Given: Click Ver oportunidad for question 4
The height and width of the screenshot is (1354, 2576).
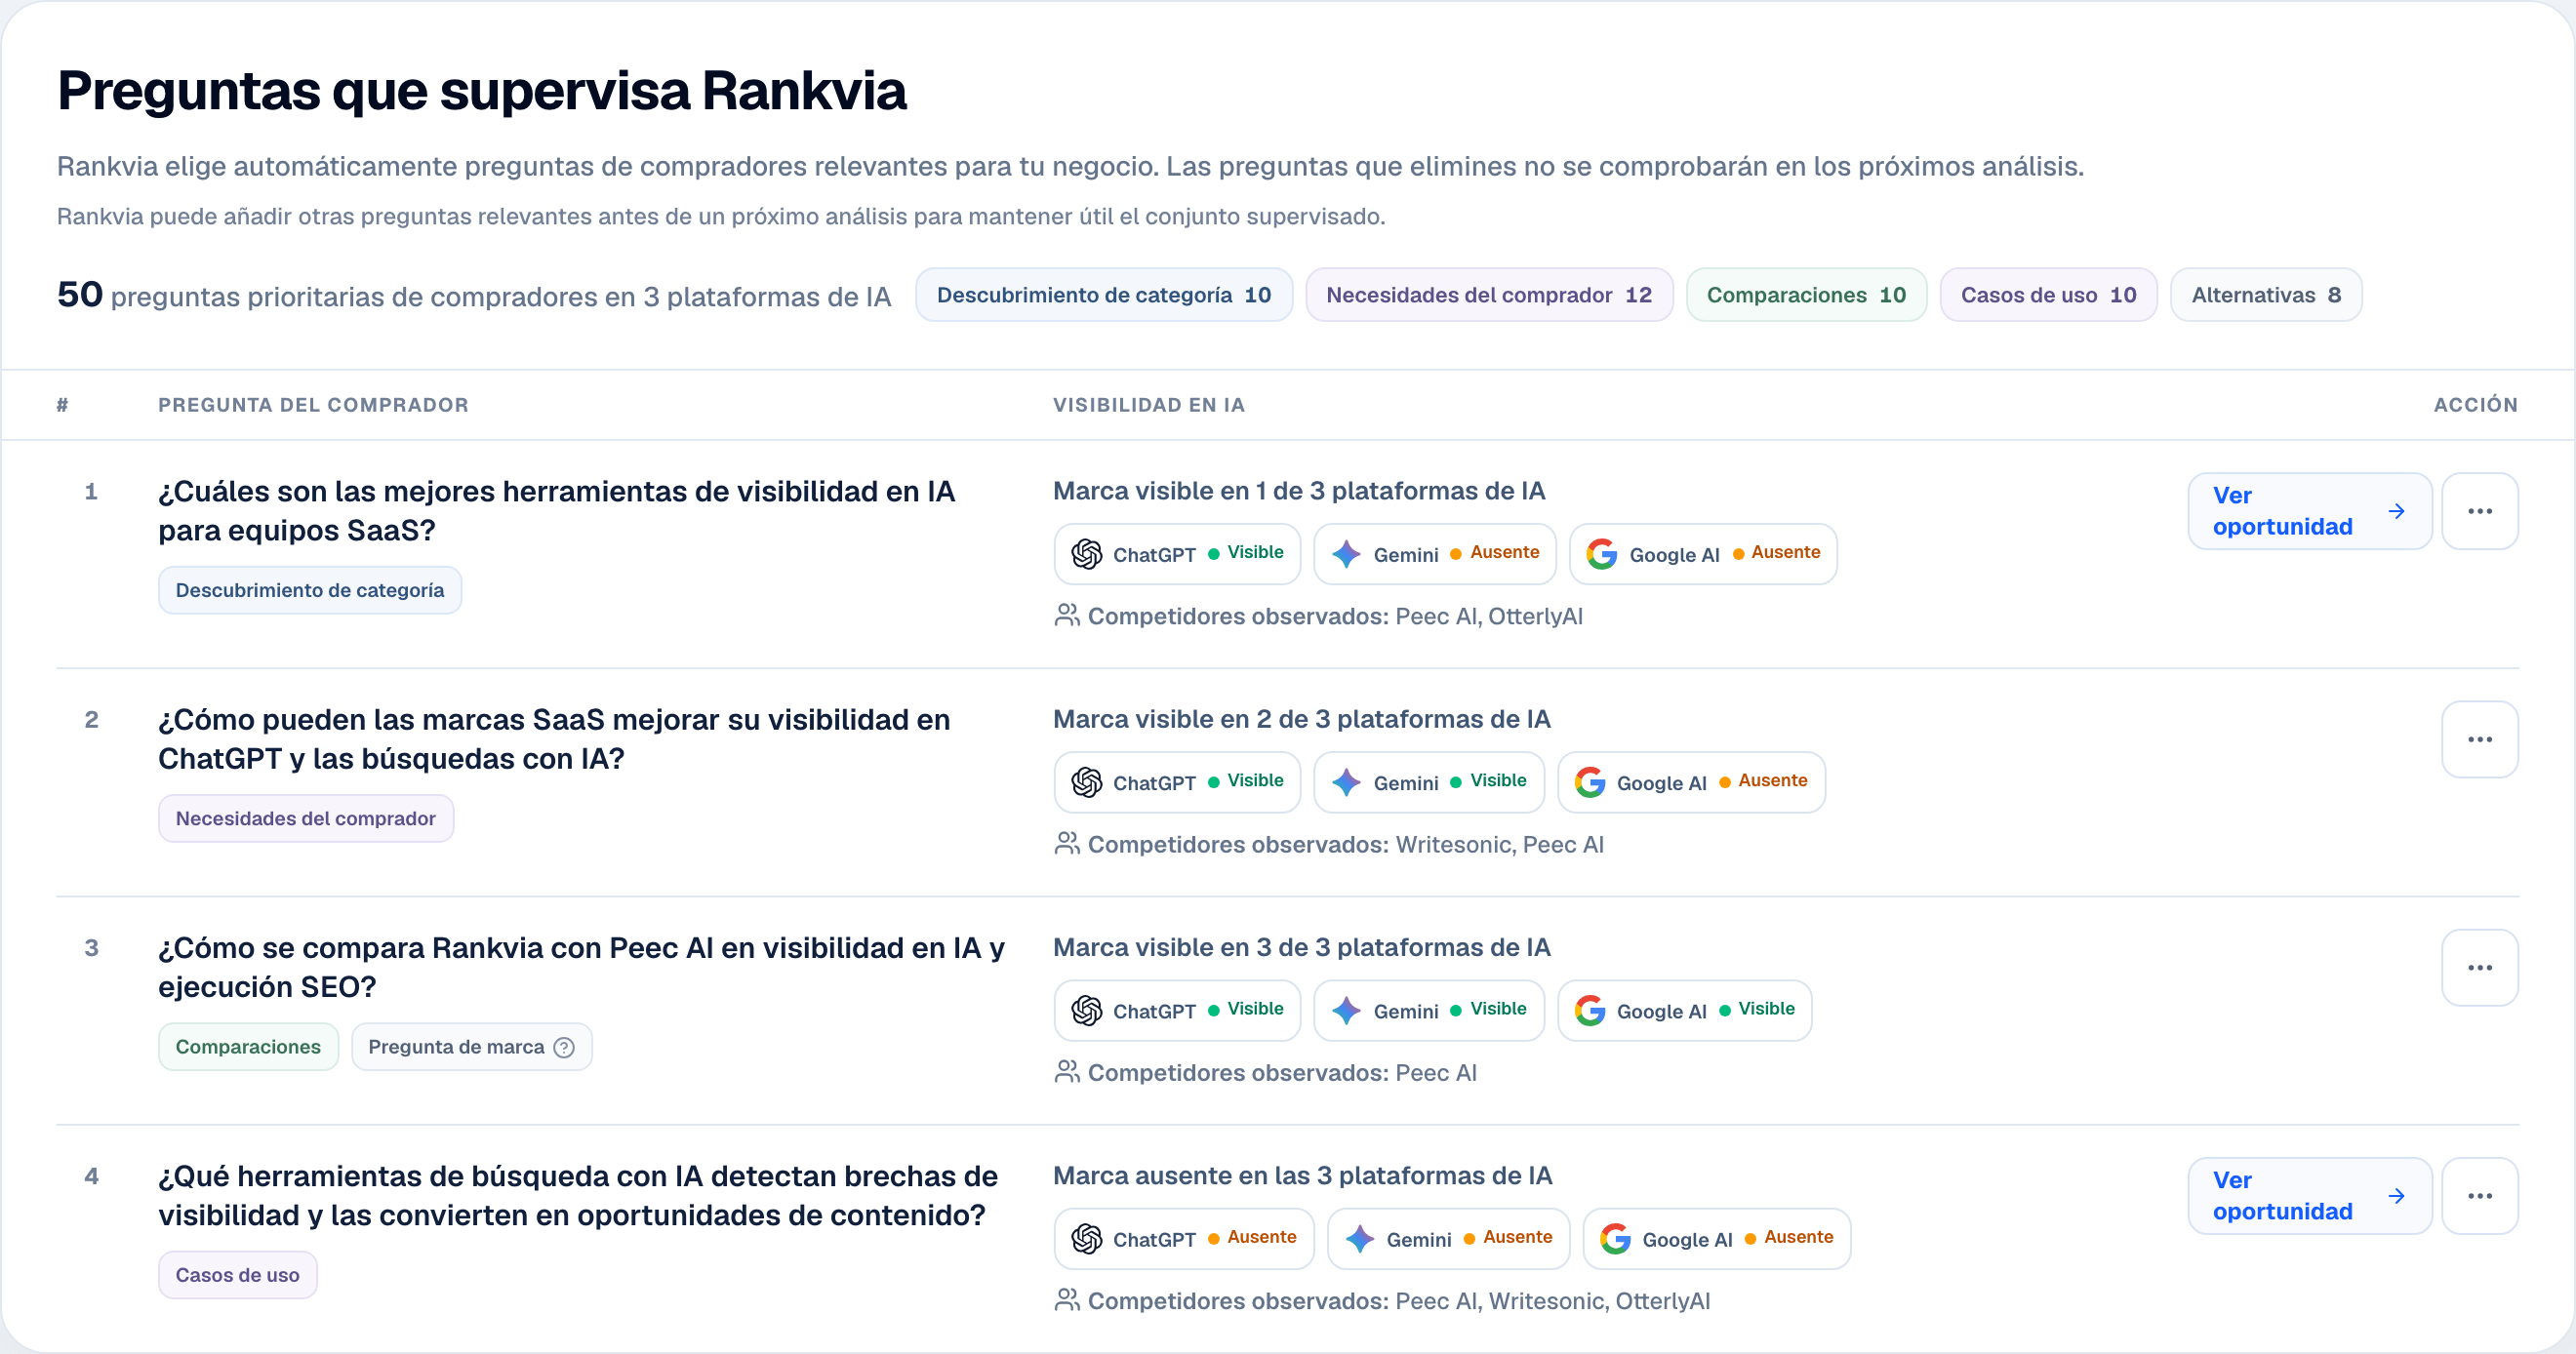Looking at the screenshot, I should click(x=2309, y=1195).
